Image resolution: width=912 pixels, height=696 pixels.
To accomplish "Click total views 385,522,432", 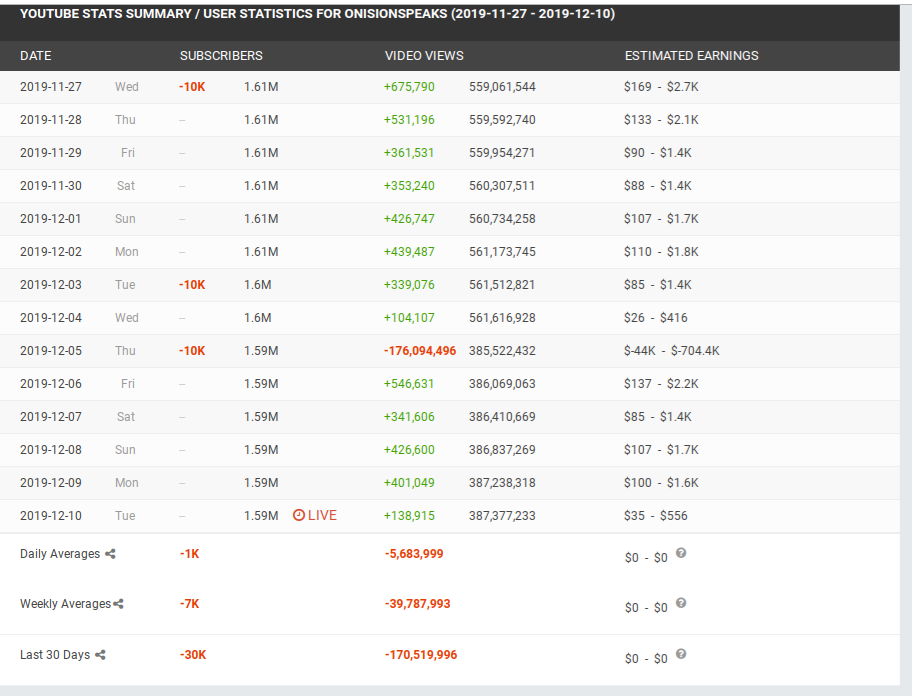I will (x=502, y=351).
